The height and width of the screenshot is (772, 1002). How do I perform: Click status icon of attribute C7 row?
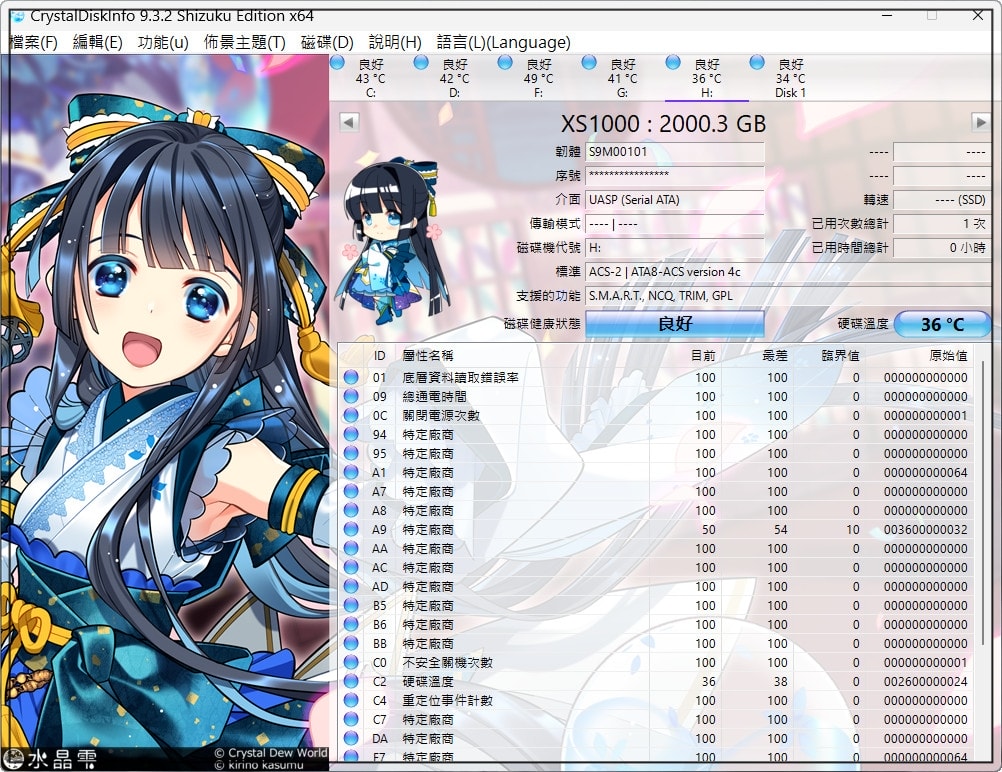(351, 720)
